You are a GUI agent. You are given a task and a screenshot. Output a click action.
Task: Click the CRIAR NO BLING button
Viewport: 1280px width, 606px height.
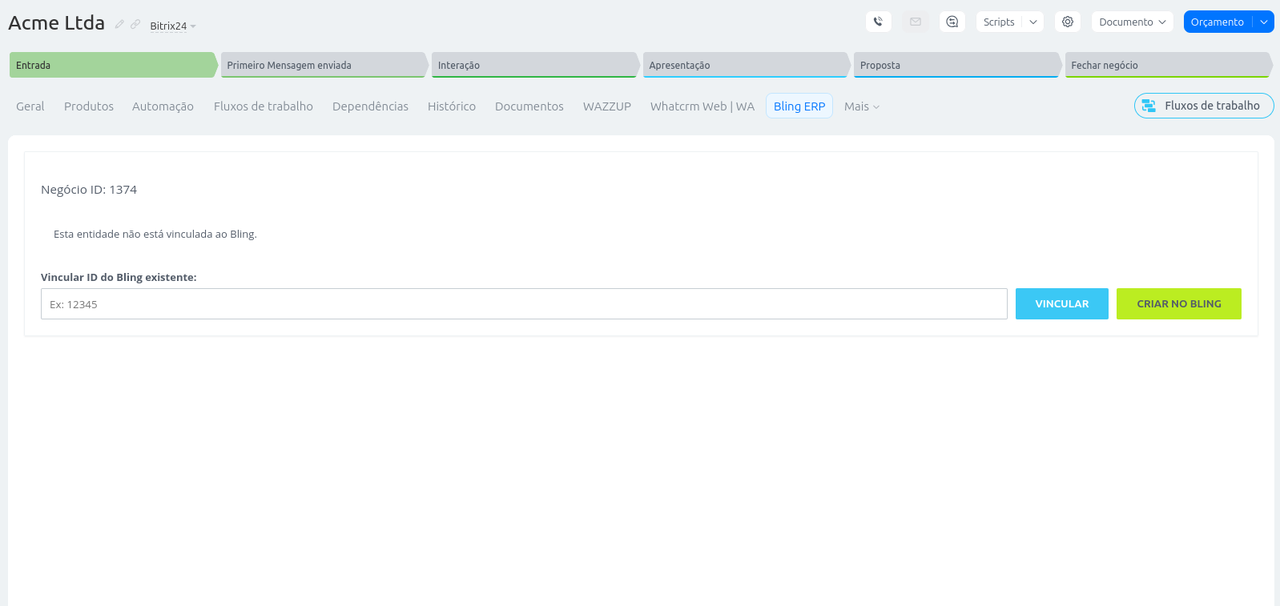tap(1178, 304)
